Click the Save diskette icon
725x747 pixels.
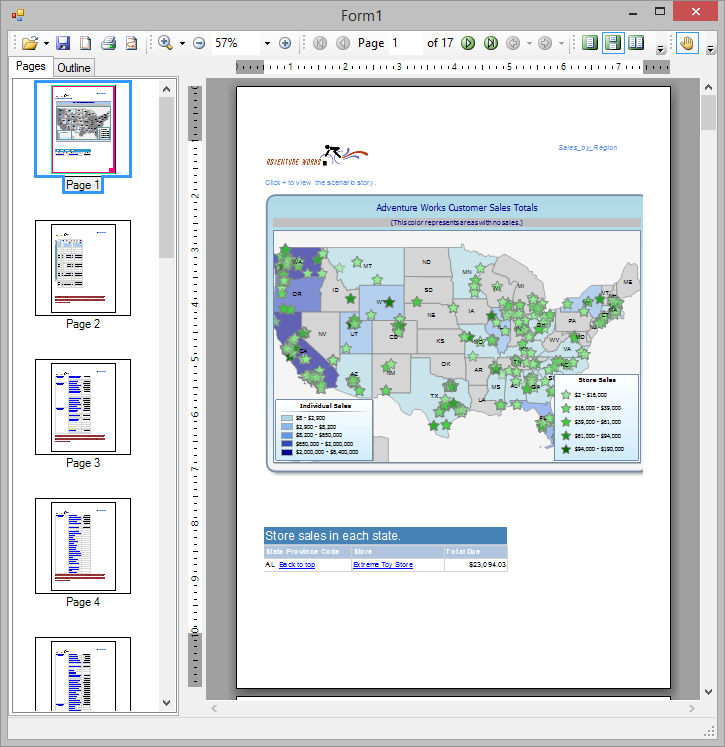tap(63, 43)
